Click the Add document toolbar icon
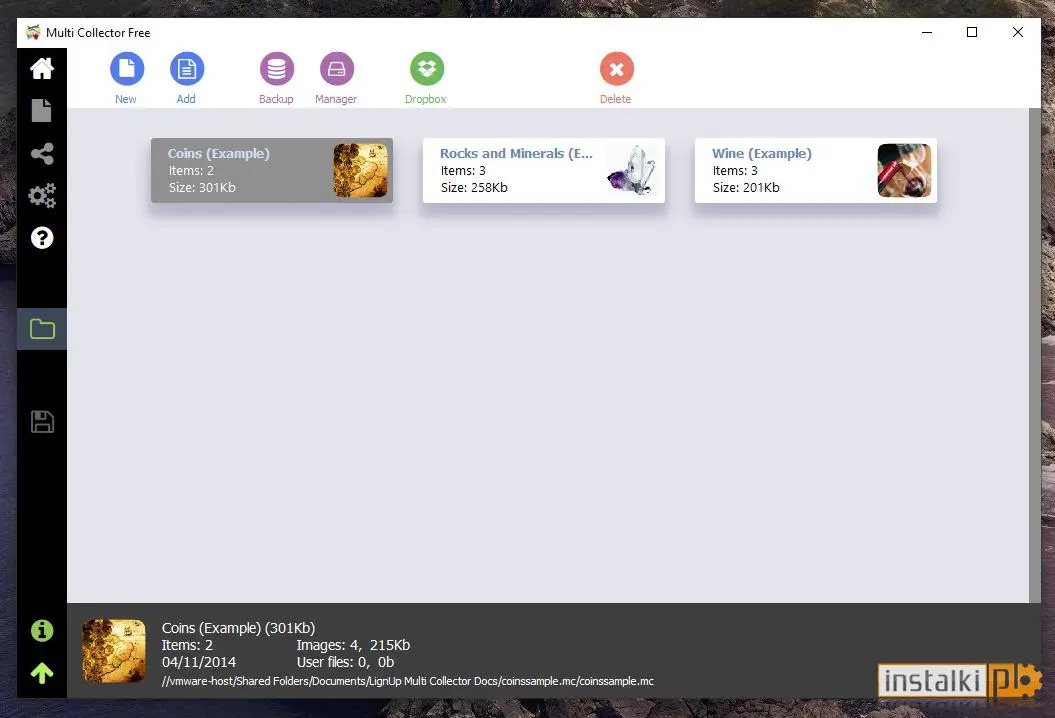The image size is (1055, 718). (186, 69)
